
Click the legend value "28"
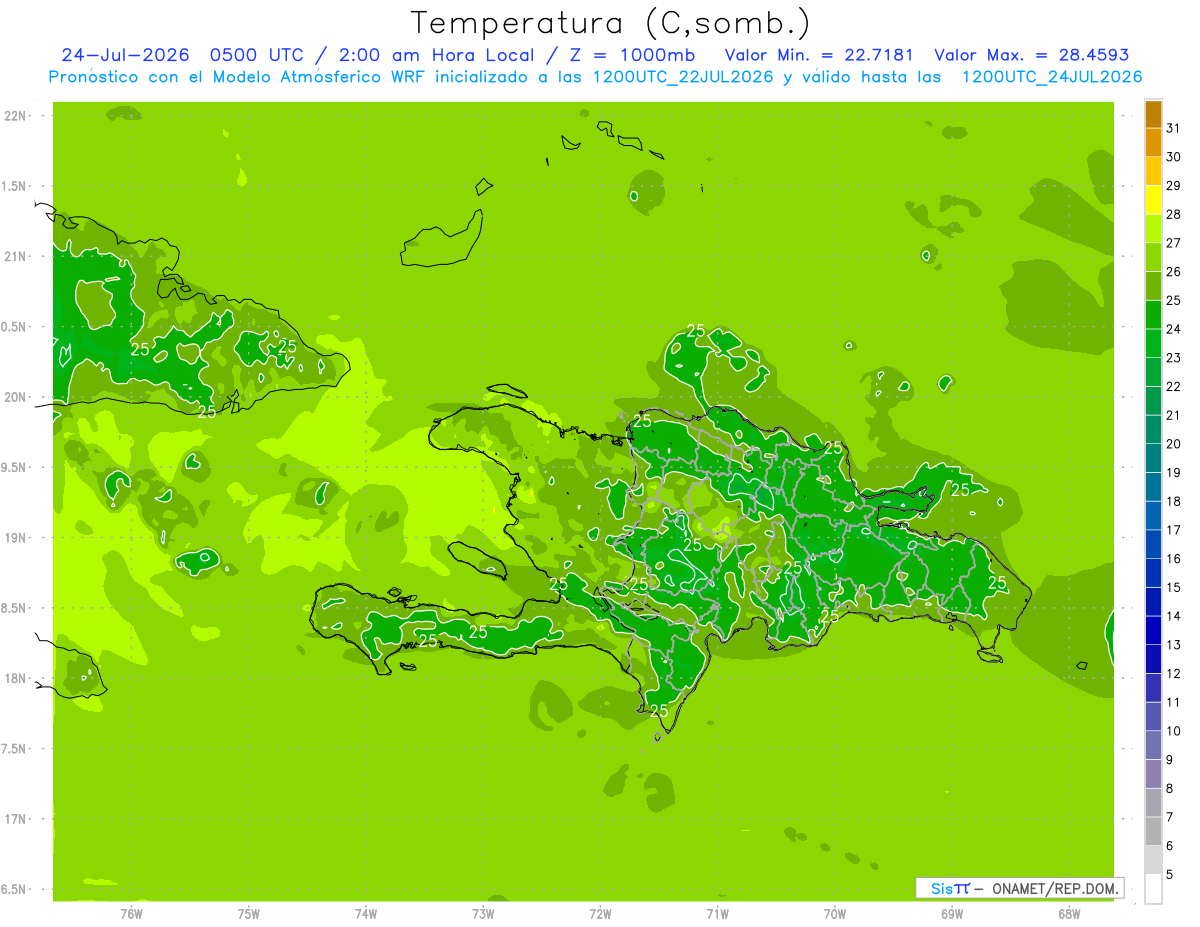pos(1174,214)
